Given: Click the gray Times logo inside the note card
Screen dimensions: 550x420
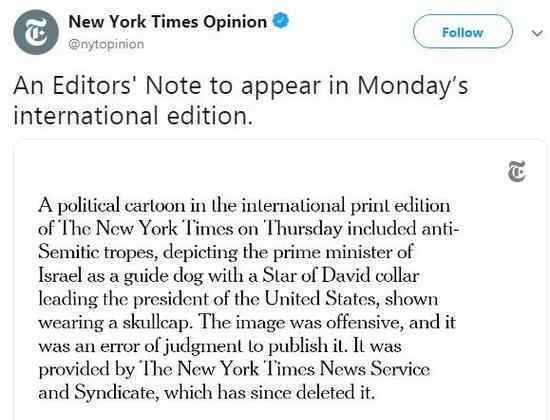Looking at the screenshot, I should point(517,171).
